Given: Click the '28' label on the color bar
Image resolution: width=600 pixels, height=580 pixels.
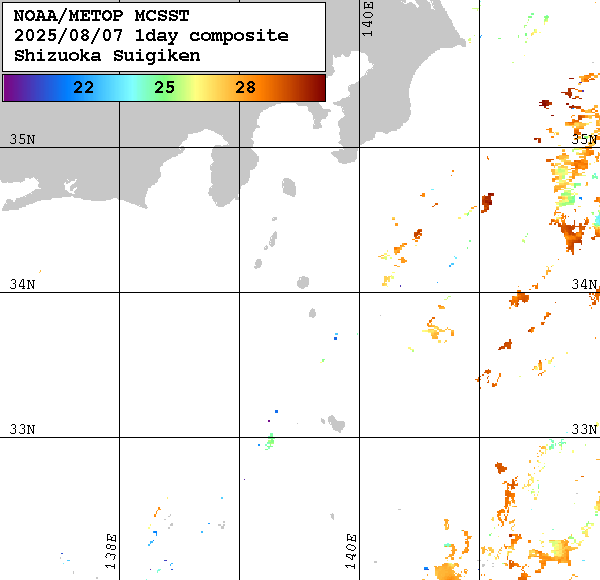Looking at the screenshot, I should [245, 88].
